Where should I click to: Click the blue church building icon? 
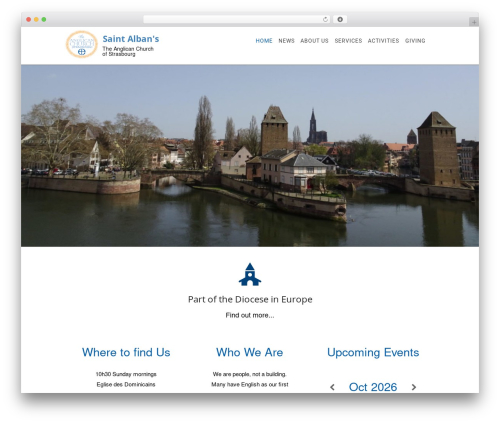(250, 274)
